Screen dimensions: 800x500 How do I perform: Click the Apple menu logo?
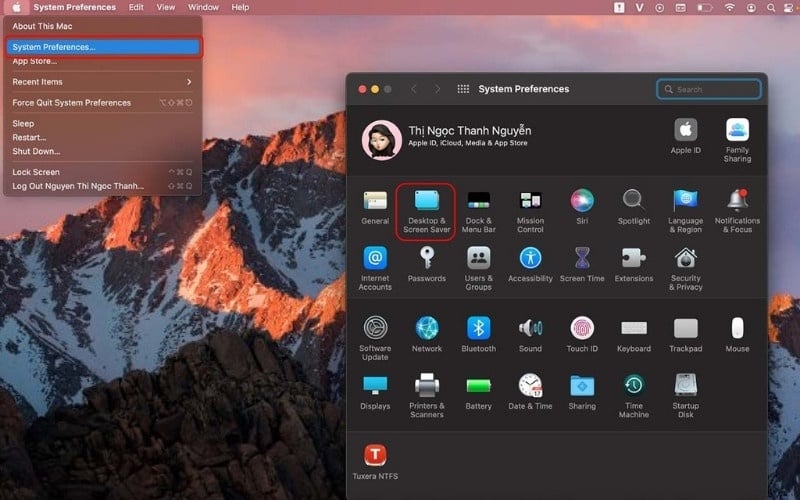tap(16, 7)
